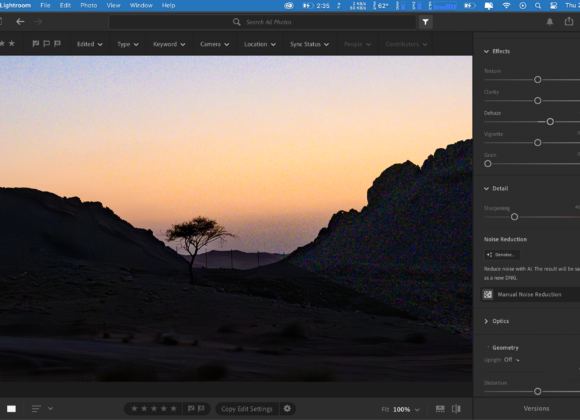This screenshot has height=420, width=580.
Task: Open the sort order menu icon
Action: [36, 409]
